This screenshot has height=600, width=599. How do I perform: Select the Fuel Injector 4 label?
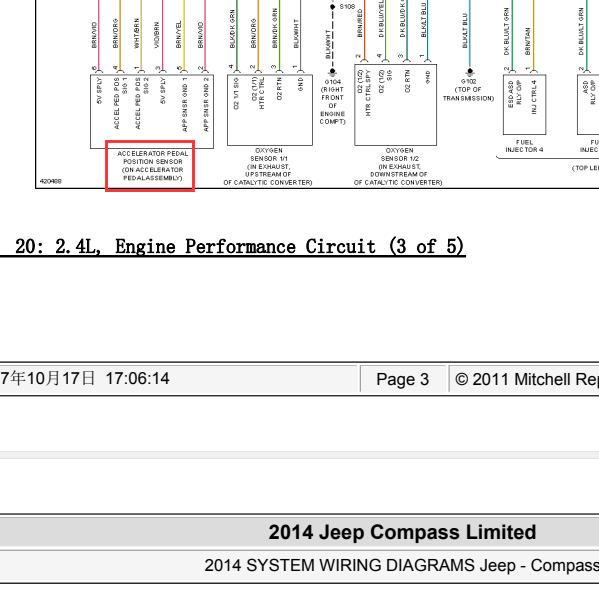[x=524, y=146]
